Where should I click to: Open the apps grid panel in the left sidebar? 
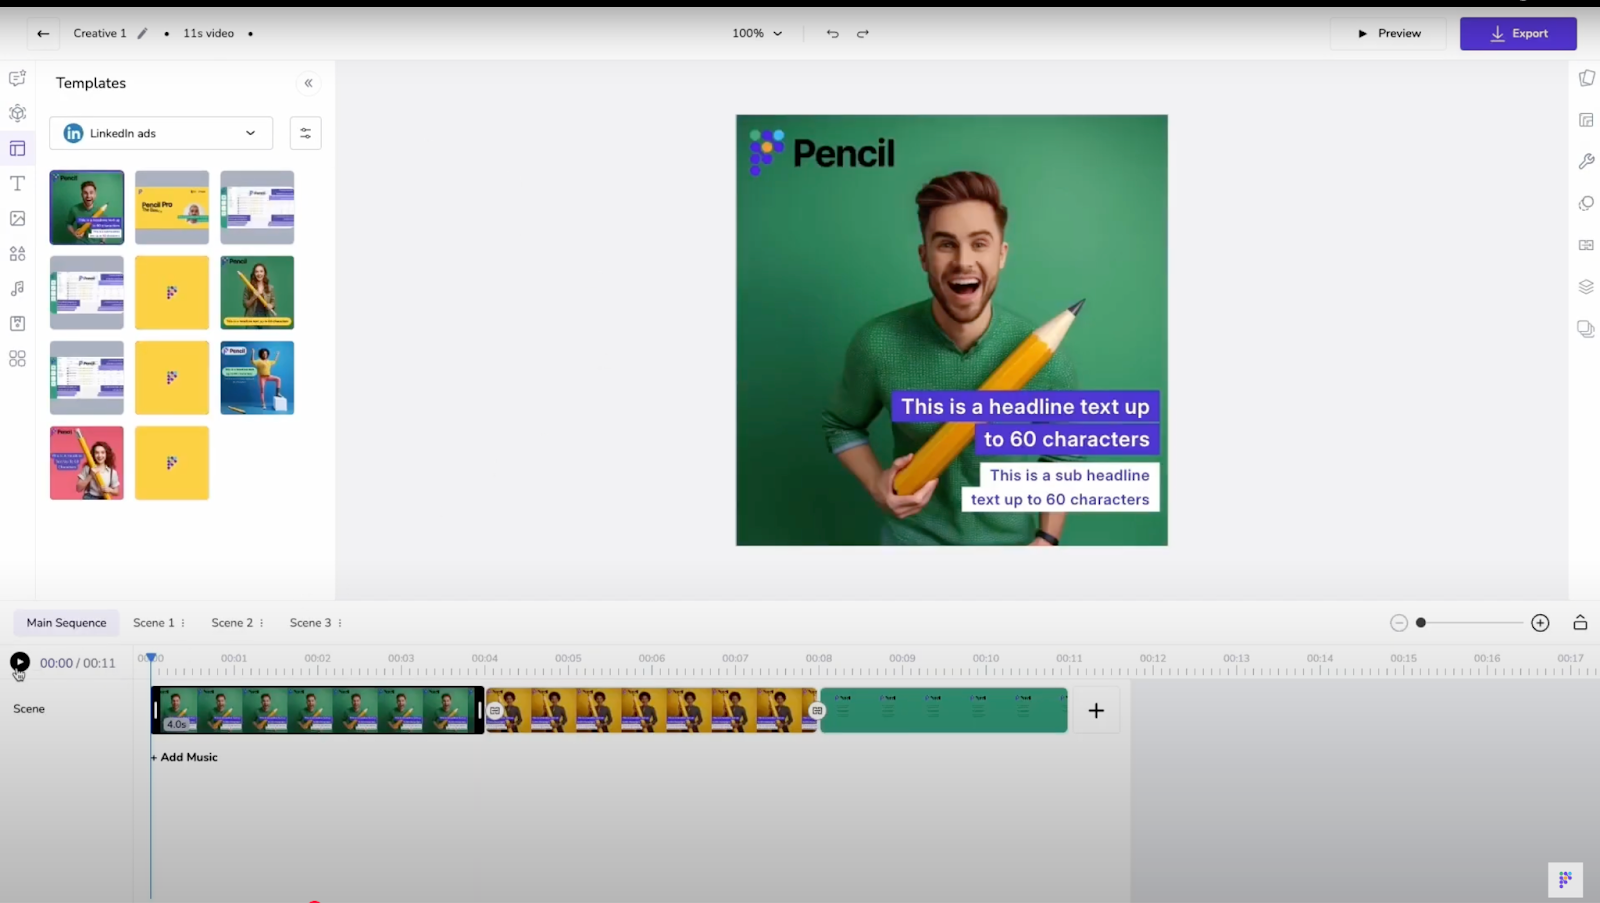(17, 358)
